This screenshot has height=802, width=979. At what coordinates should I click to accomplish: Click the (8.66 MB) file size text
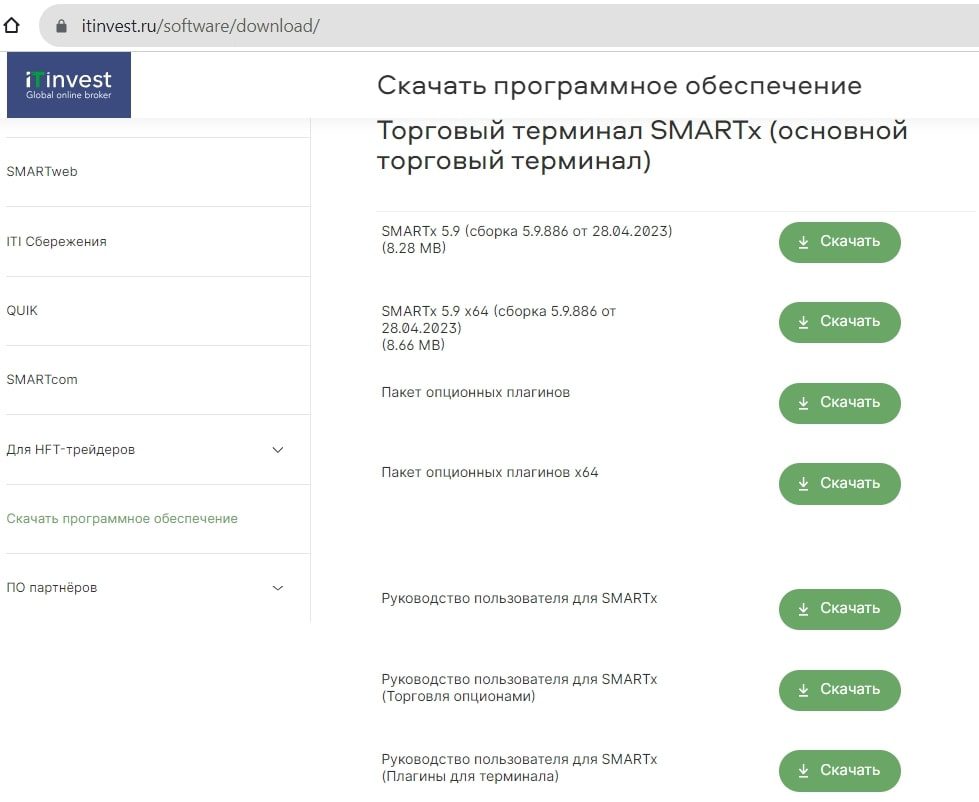(413, 345)
